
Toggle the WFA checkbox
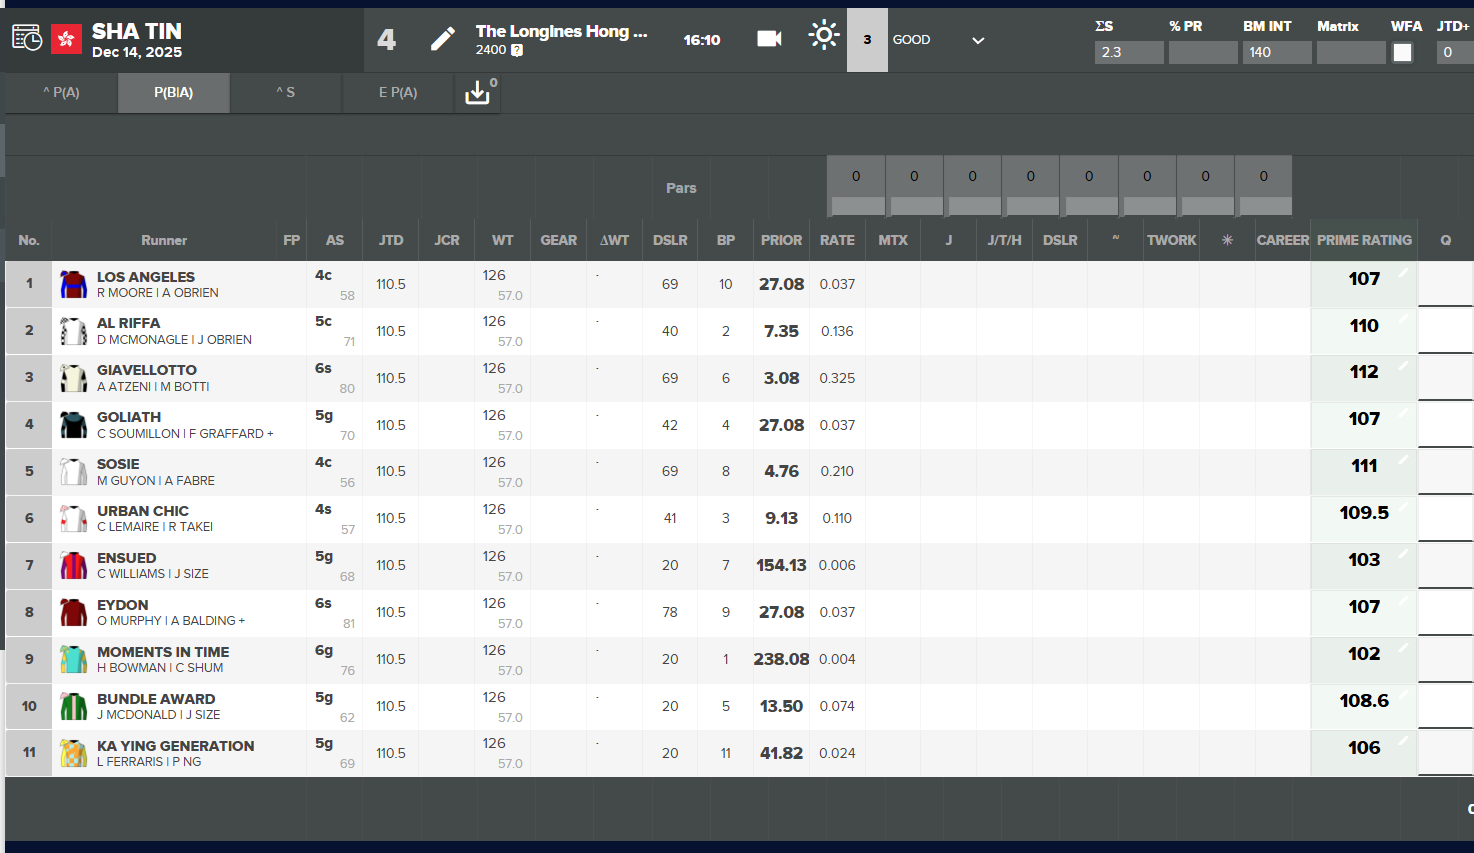click(x=1402, y=53)
